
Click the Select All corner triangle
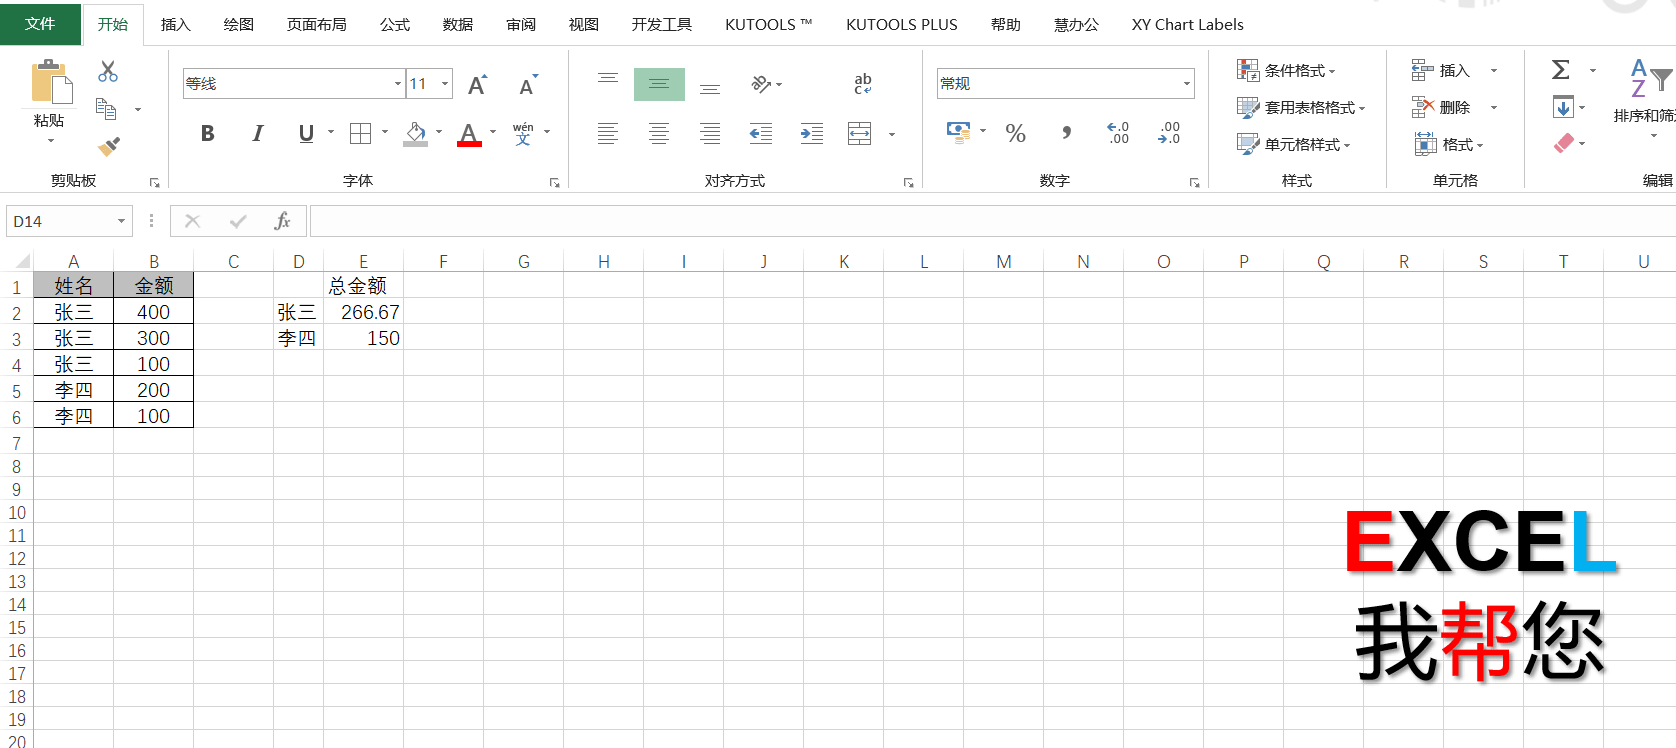click(21, 262)
